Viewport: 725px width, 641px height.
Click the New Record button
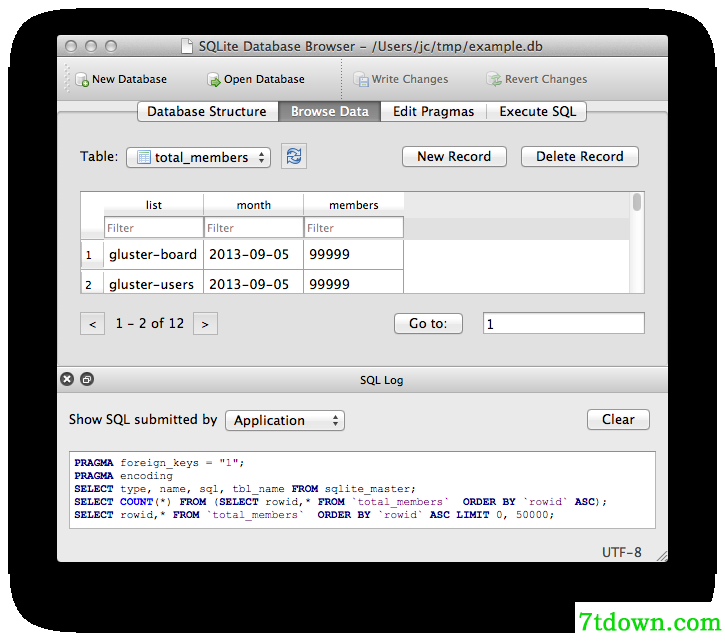(x=454, y=156)
